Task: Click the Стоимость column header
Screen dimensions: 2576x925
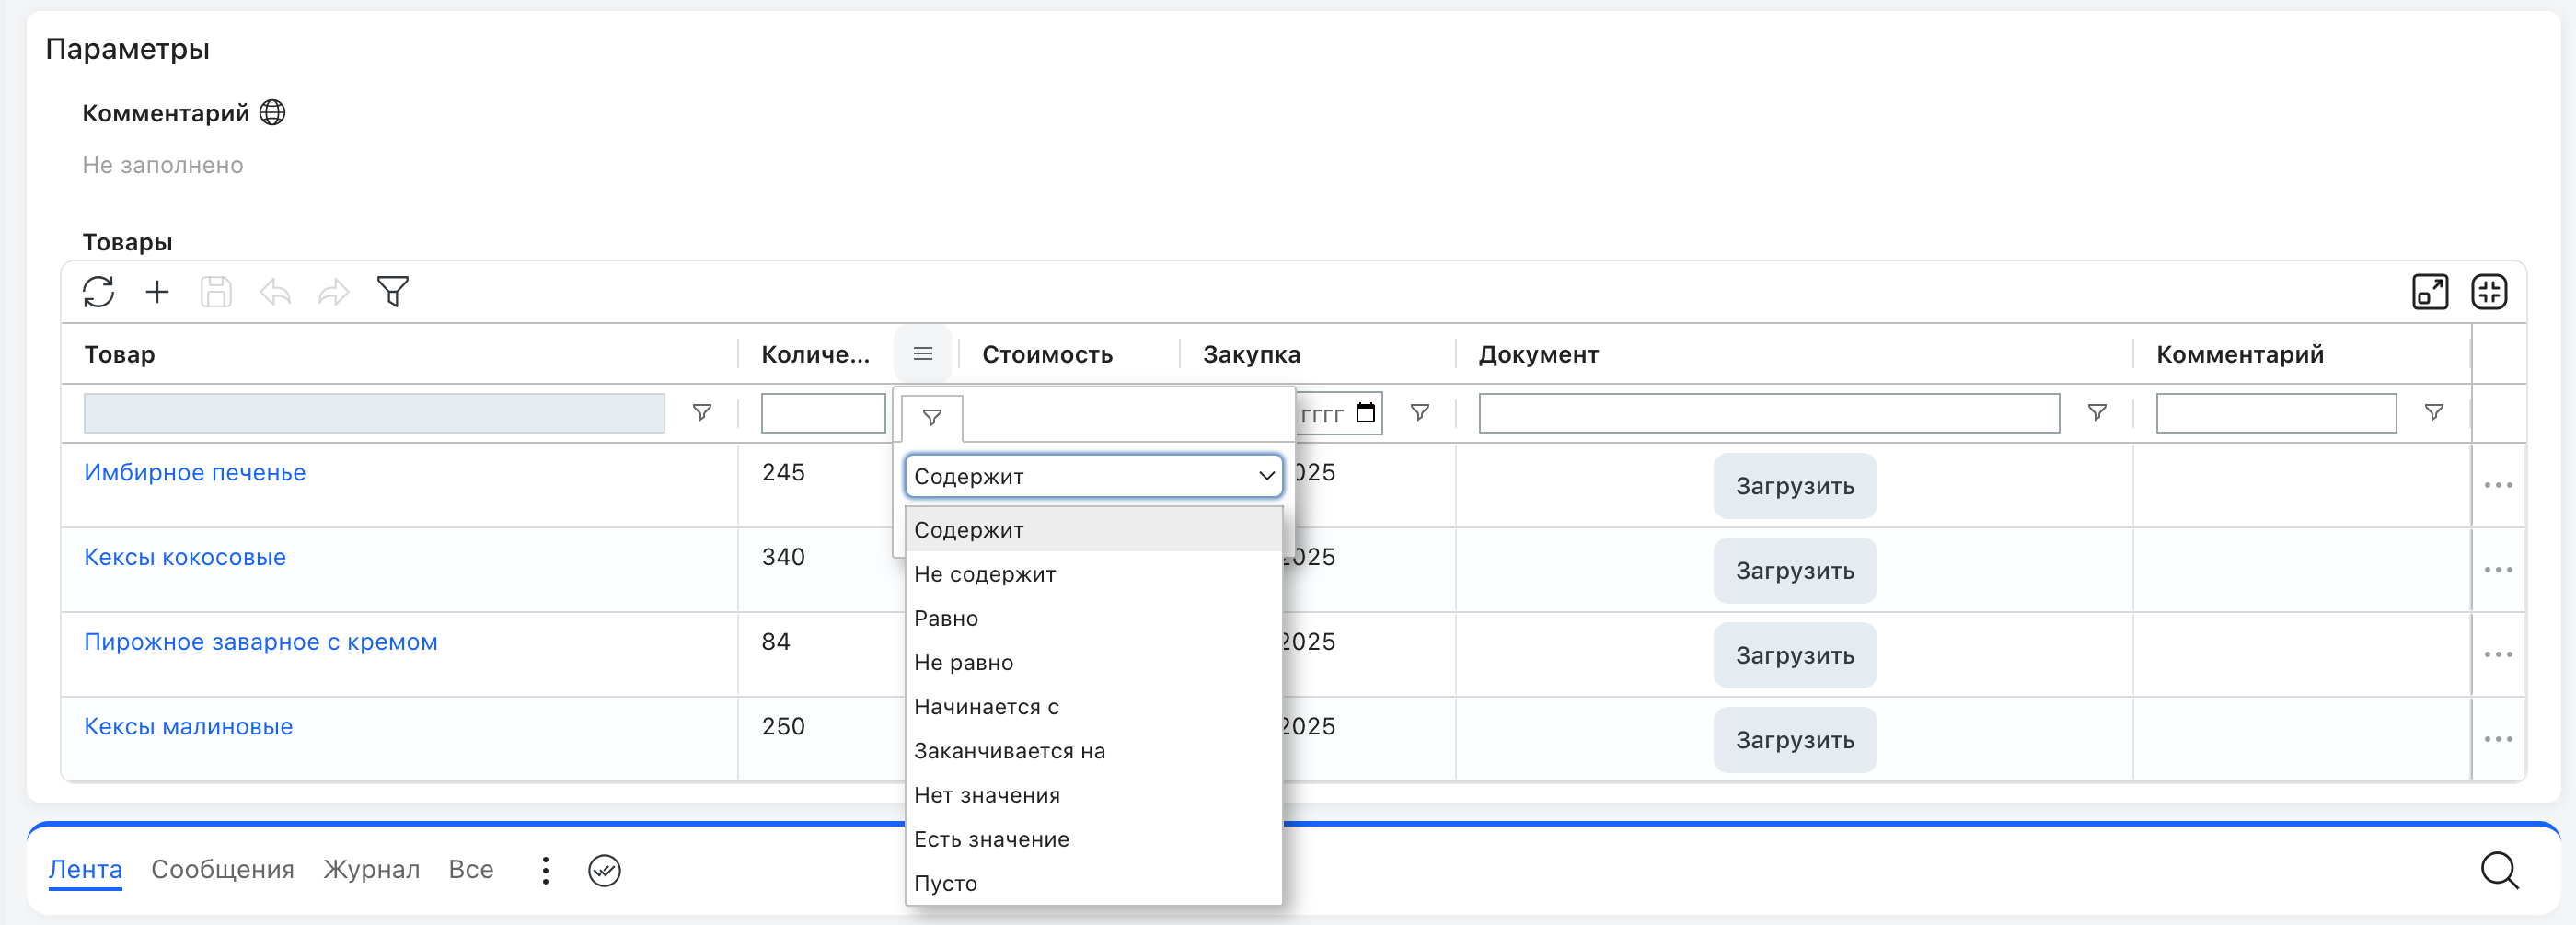Action: pos(1047,354)
